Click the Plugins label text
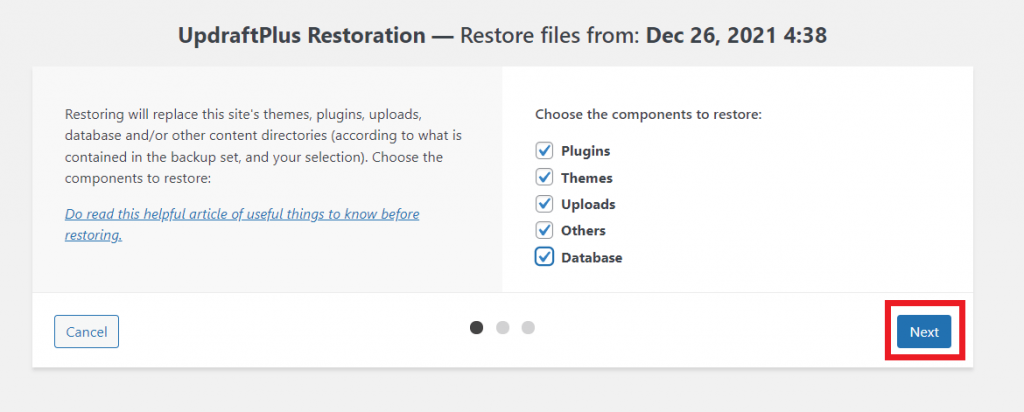 586,151
